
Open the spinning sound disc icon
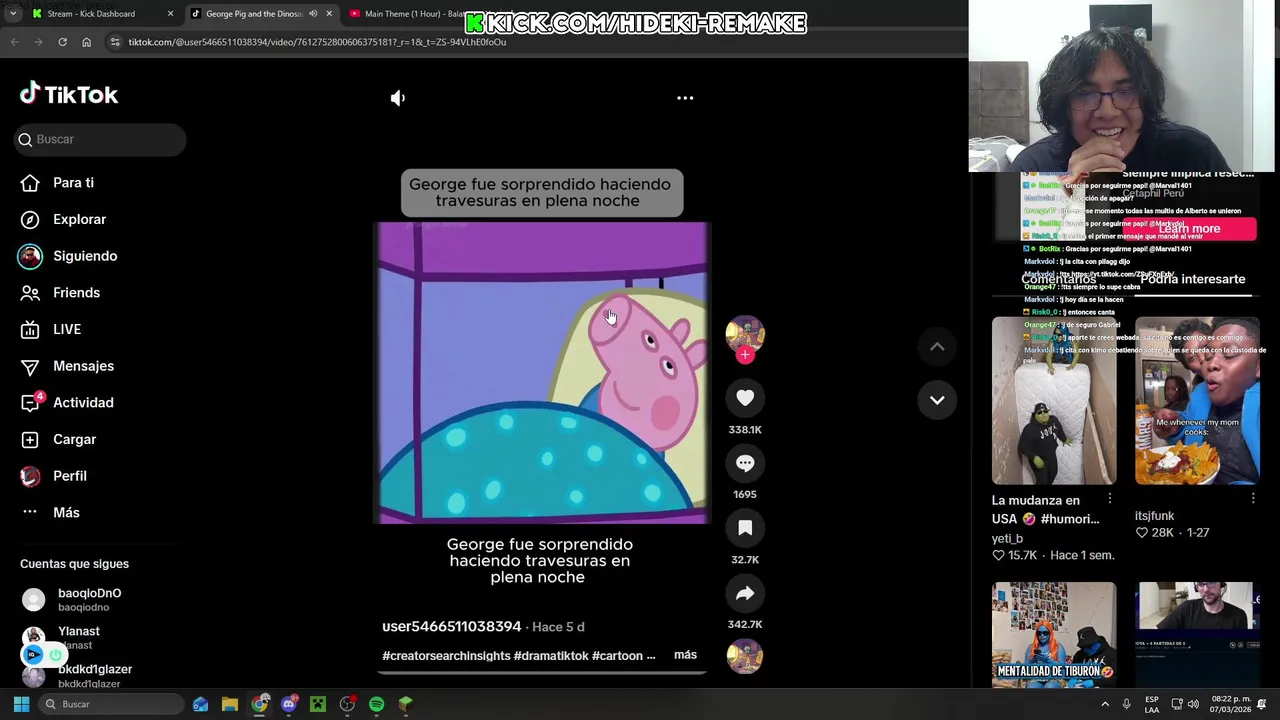coord(745,657)
